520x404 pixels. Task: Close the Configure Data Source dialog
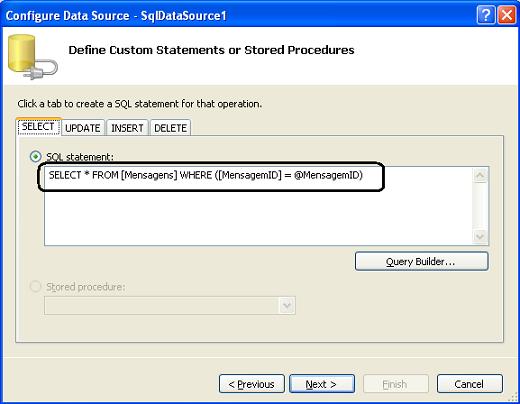coord(507,15)
